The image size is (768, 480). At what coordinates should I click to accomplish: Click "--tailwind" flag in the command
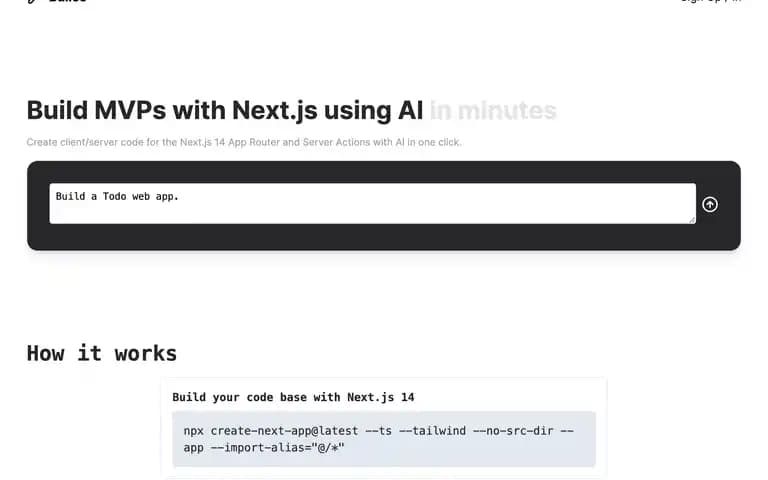[432, 431]
